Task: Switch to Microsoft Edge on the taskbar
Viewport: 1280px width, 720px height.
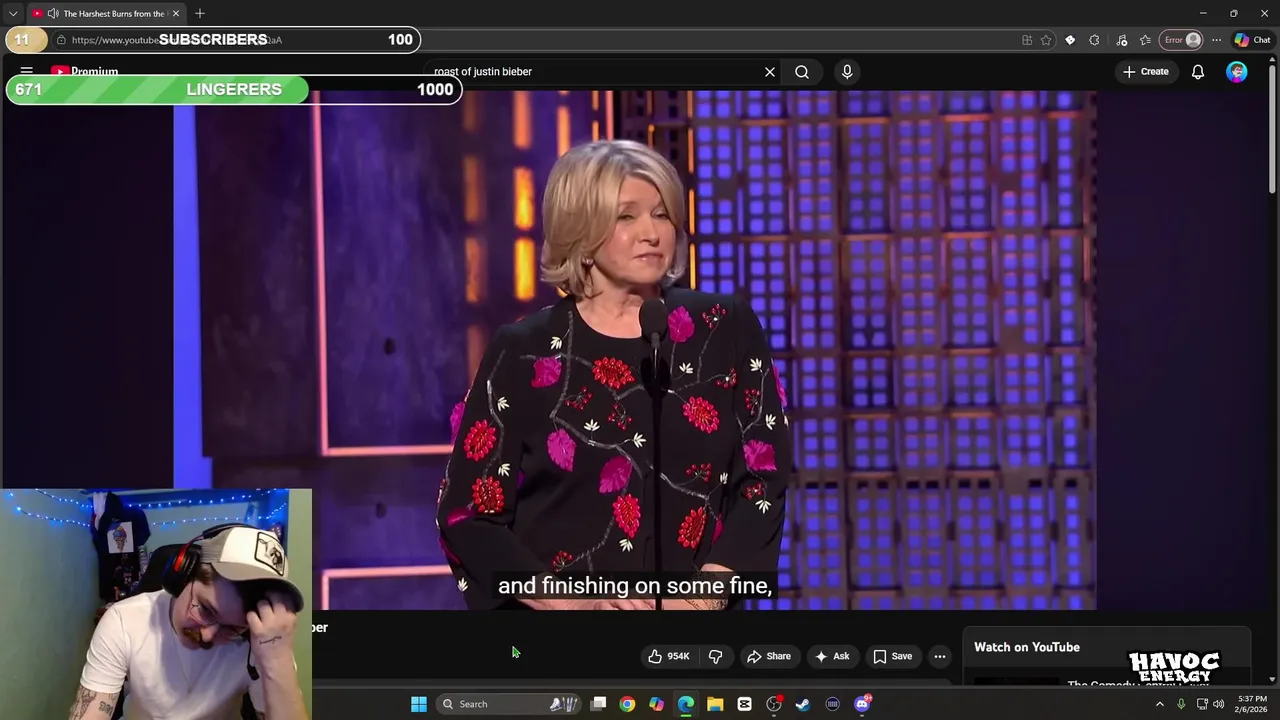Action: 686,704
